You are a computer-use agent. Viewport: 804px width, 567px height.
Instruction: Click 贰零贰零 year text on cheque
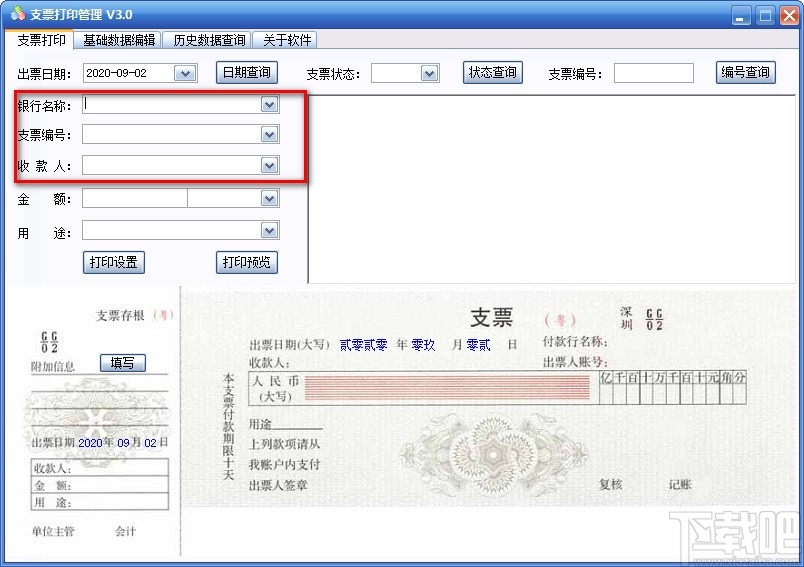point(363,345)
